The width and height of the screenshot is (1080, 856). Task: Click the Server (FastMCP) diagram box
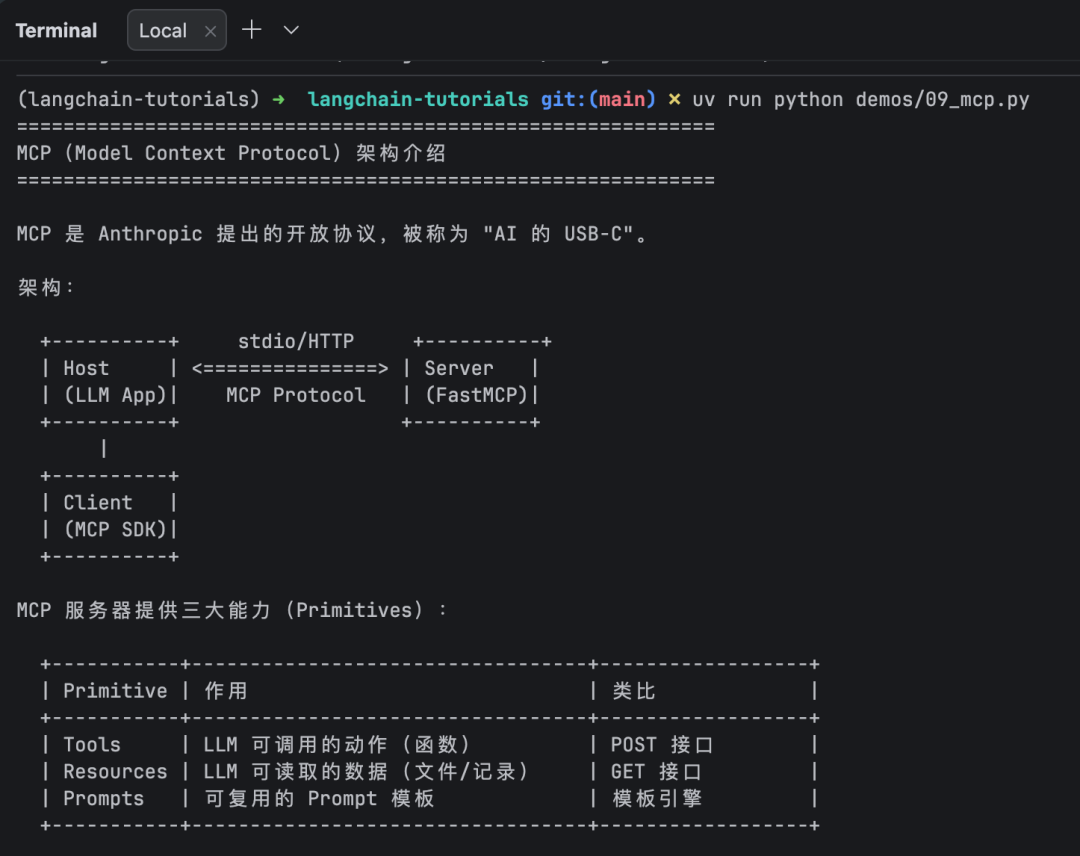476,382
